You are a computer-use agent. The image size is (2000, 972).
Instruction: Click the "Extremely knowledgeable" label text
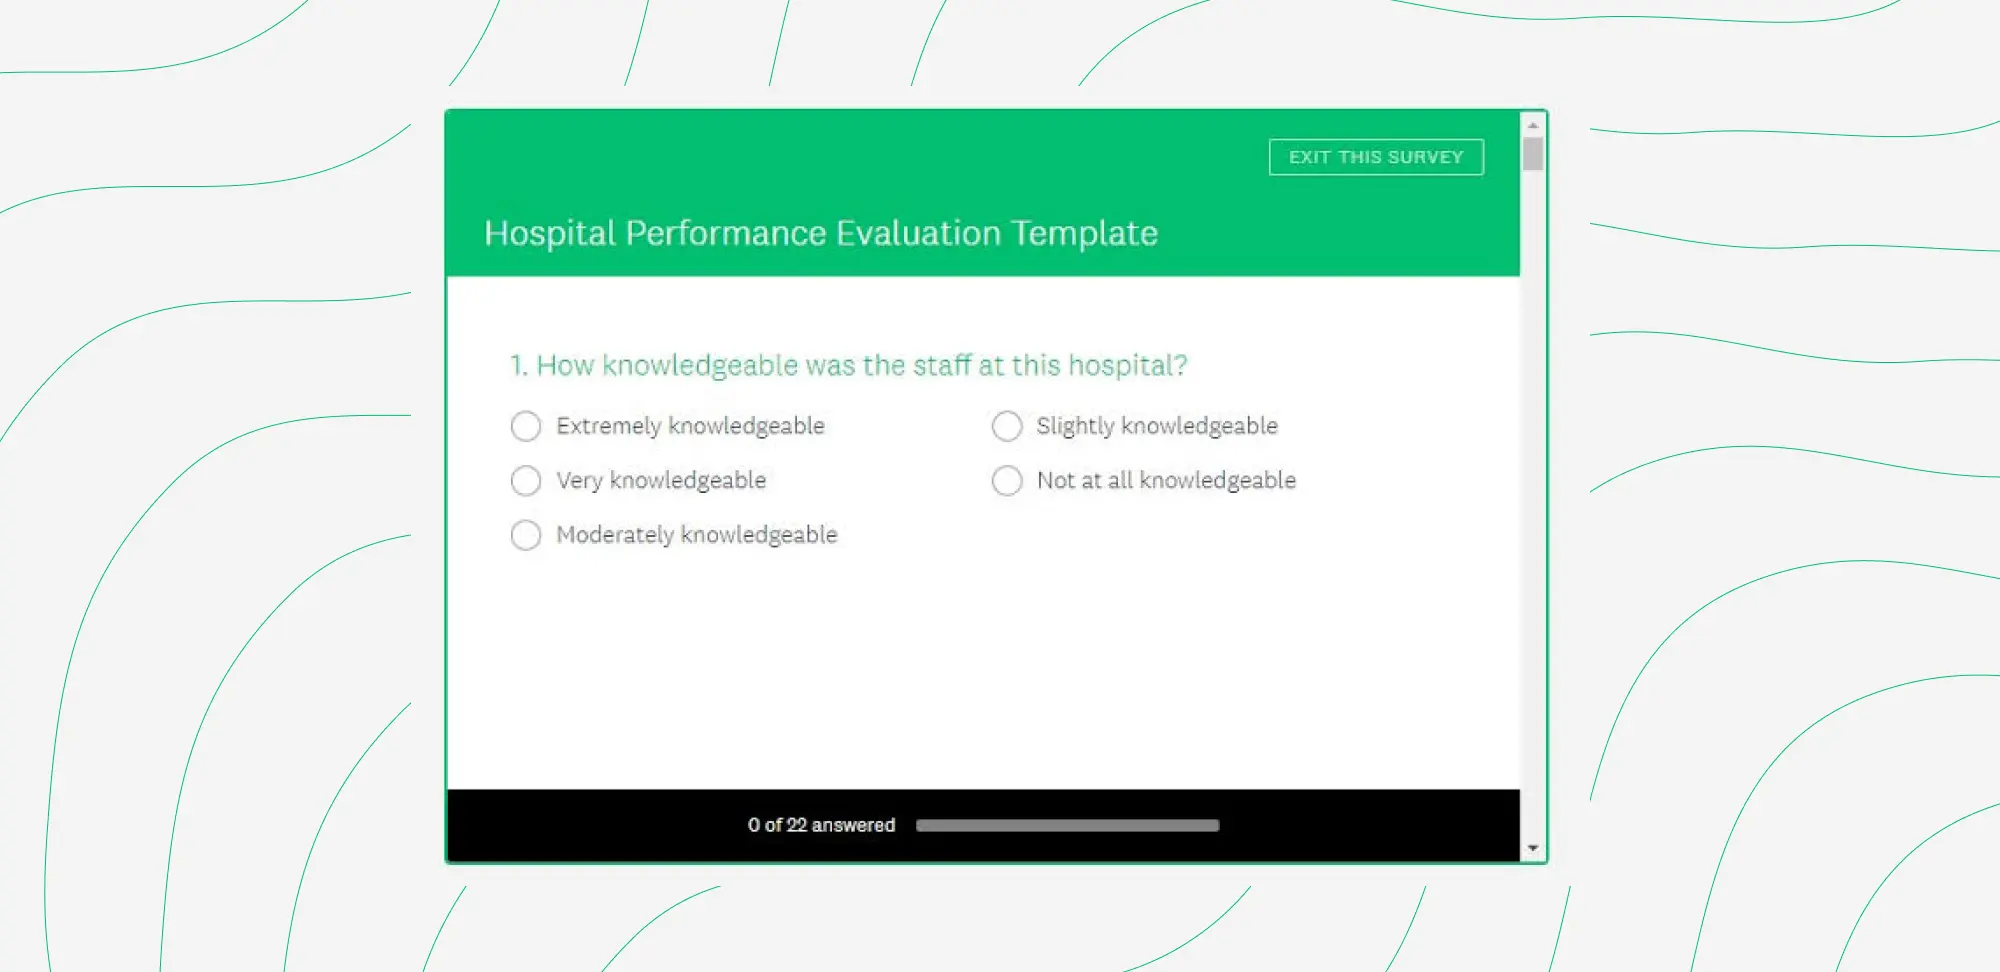690,426
